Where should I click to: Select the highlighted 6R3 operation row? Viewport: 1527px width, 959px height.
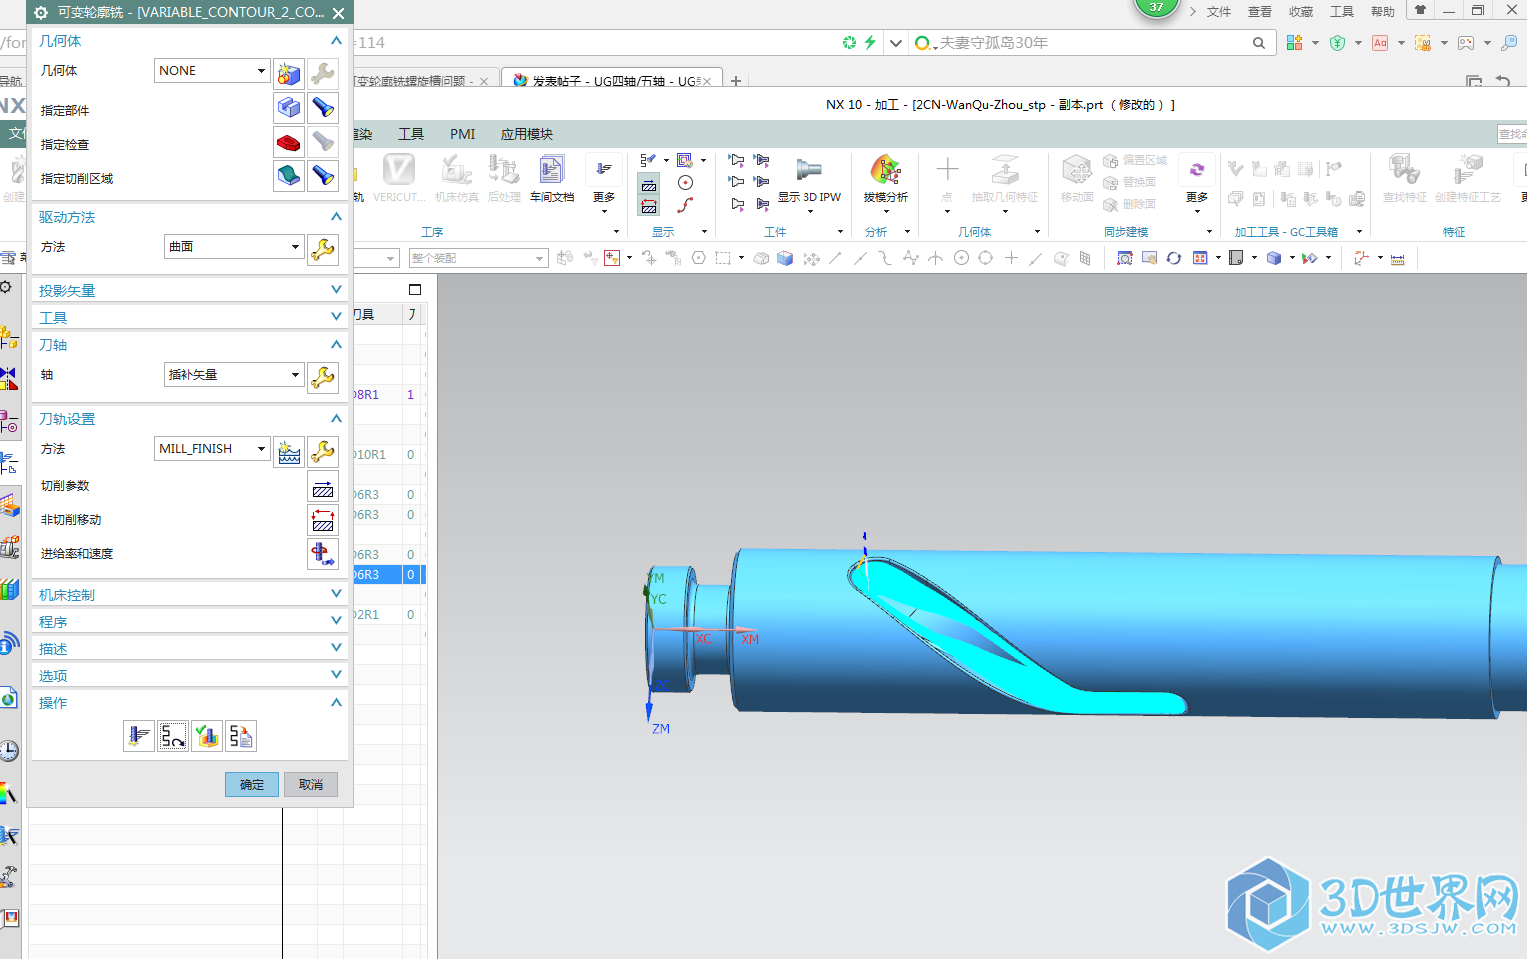(x=388, y=575)
